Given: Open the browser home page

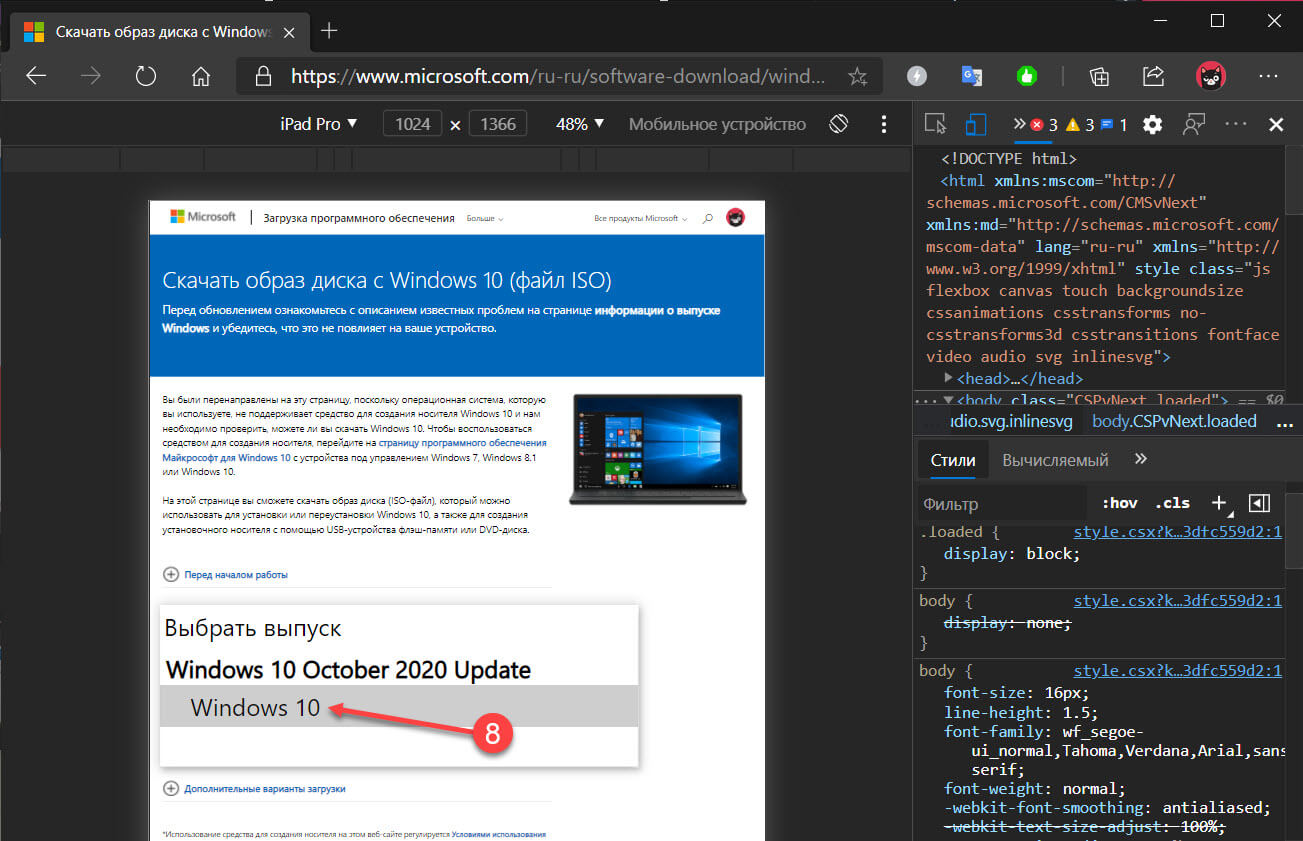Looking at the screenshot, I should pos(201,76).
